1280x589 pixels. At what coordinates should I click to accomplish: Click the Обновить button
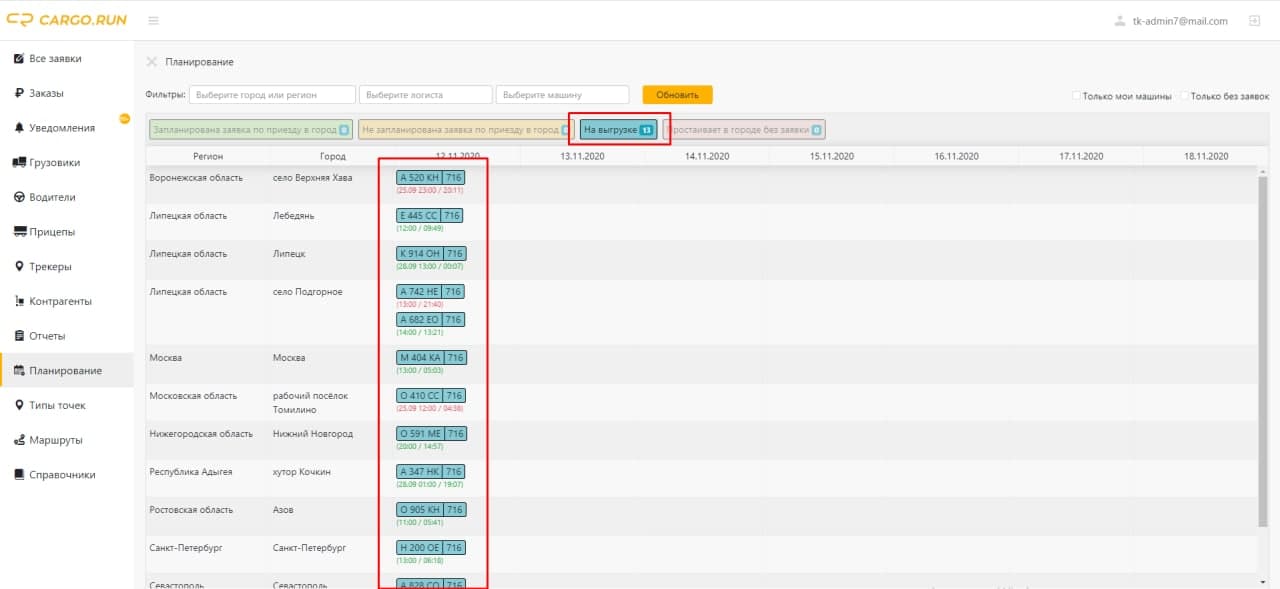point(677,95)
